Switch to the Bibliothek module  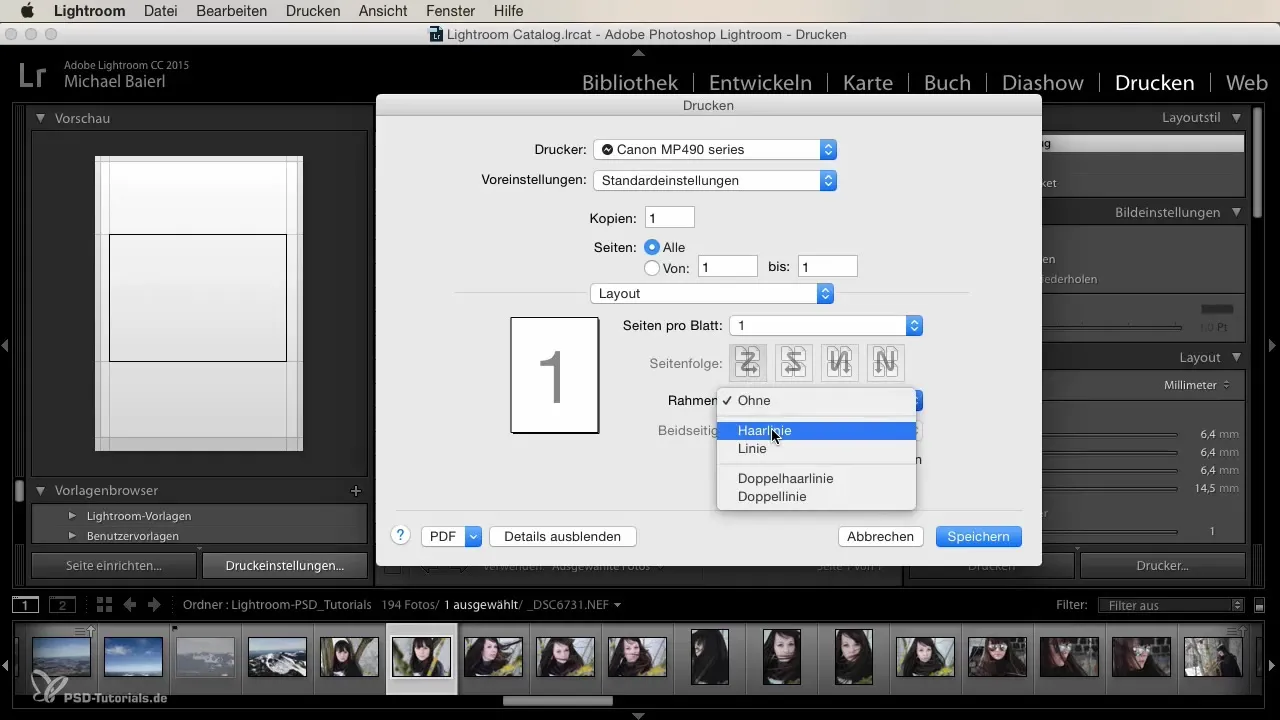tap(630, 83)
